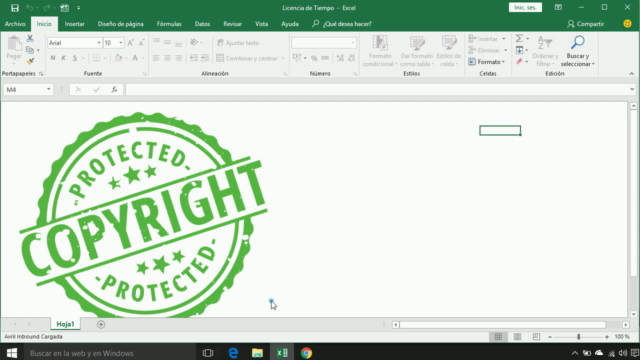The image size is (640, 360).
Task: Switch to Diseño de página tab
Action: point(120,24)
